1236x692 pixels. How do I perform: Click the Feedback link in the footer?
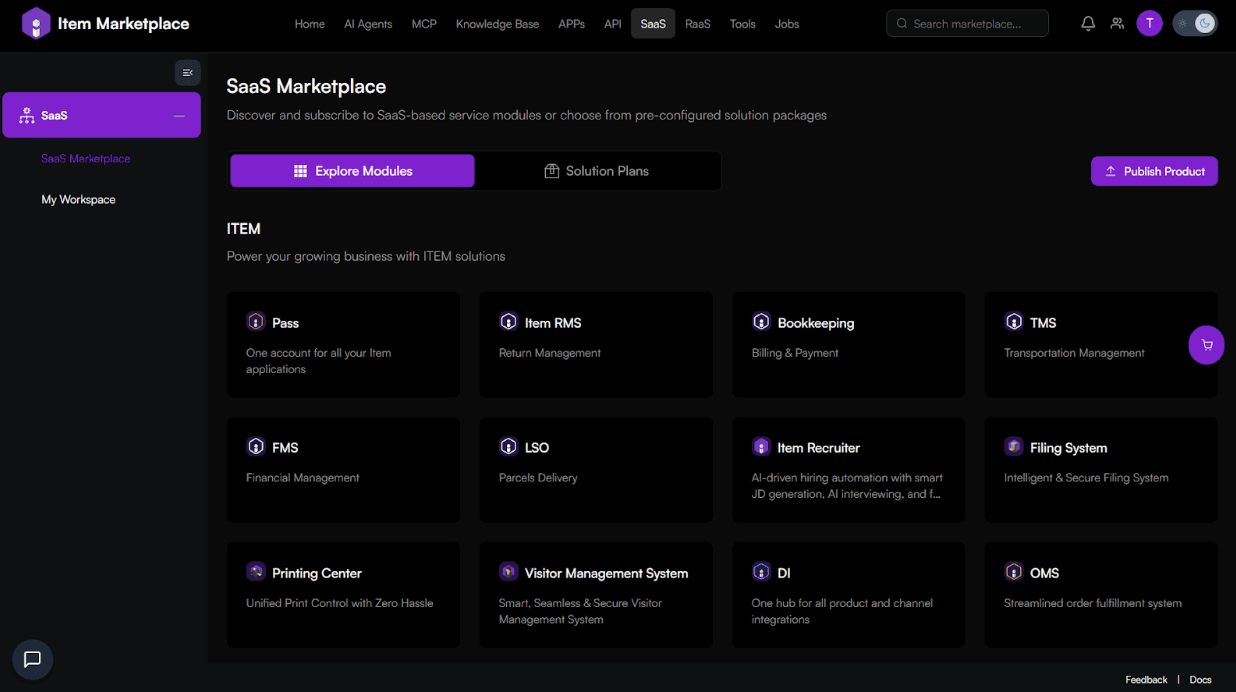[x=1146, y=680]
